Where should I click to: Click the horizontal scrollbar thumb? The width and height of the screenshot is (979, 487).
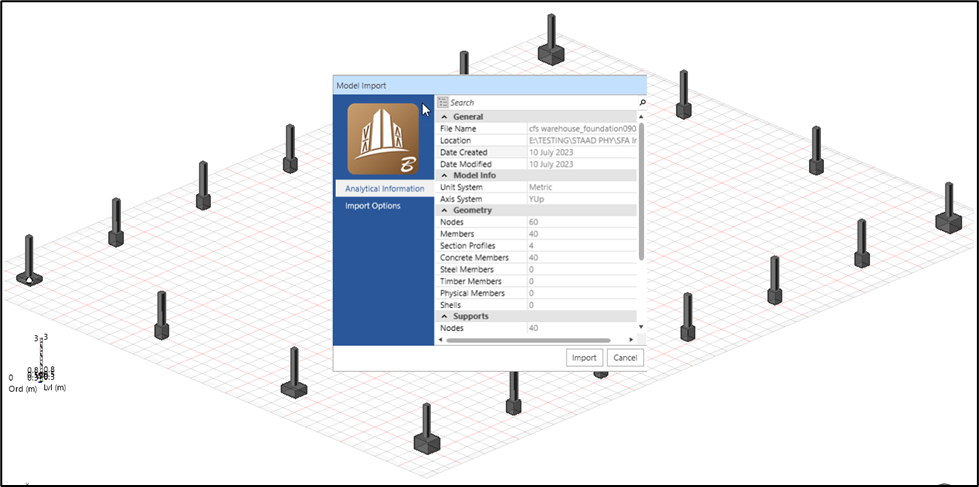528,340
